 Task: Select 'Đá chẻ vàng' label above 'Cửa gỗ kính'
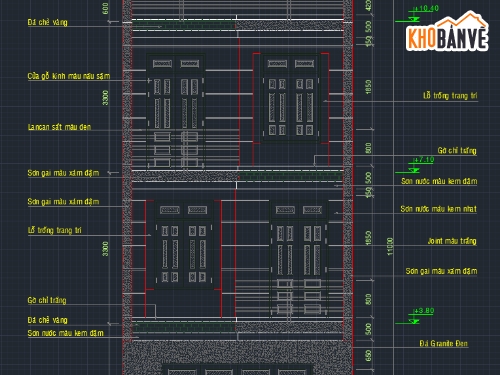click(48, 22)
